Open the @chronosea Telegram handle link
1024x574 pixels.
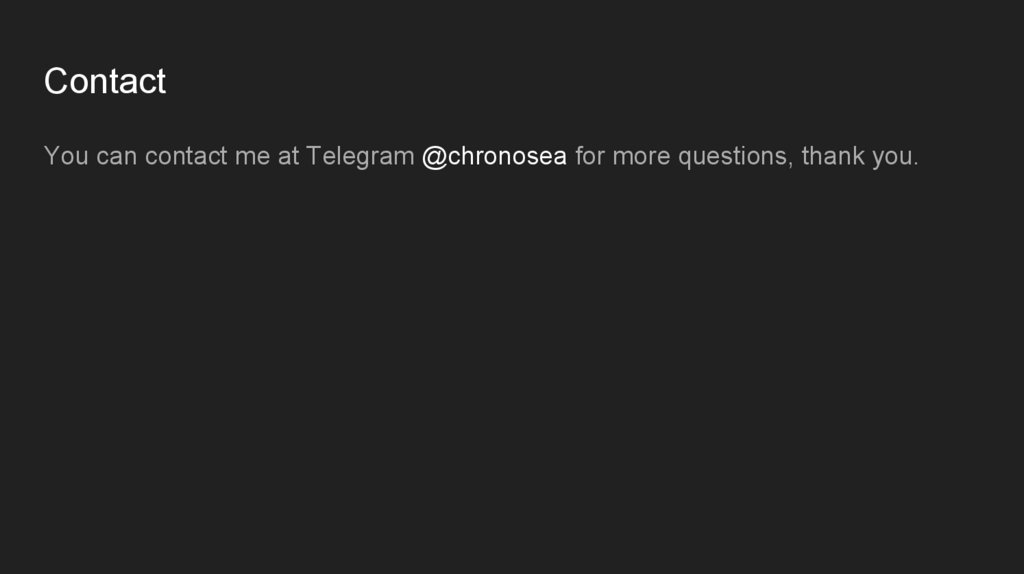(x=494, y=157)
